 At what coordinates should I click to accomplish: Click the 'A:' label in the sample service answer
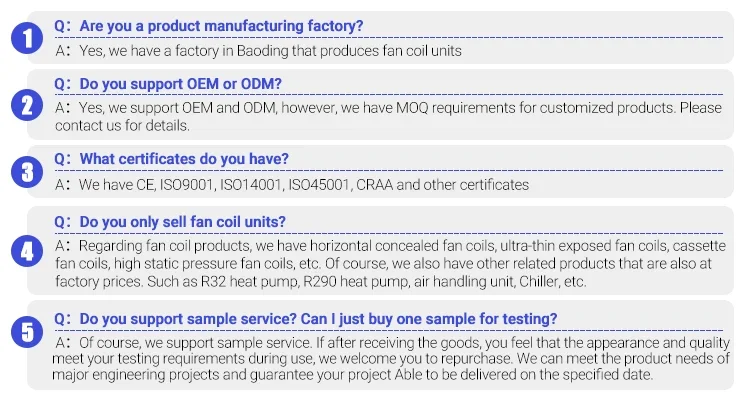click(63, 342)
